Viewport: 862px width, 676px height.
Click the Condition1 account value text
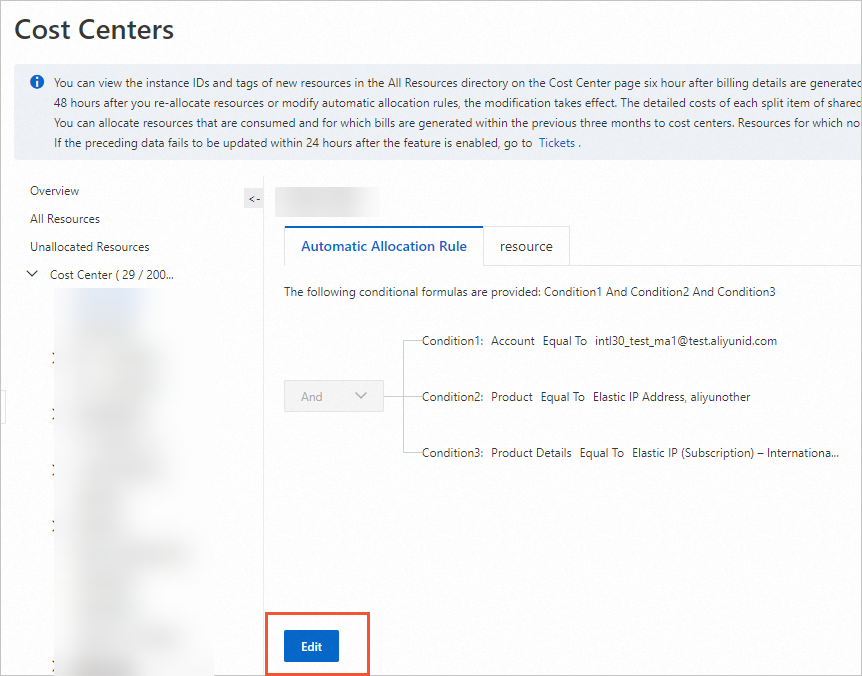[x=686, y=341]
